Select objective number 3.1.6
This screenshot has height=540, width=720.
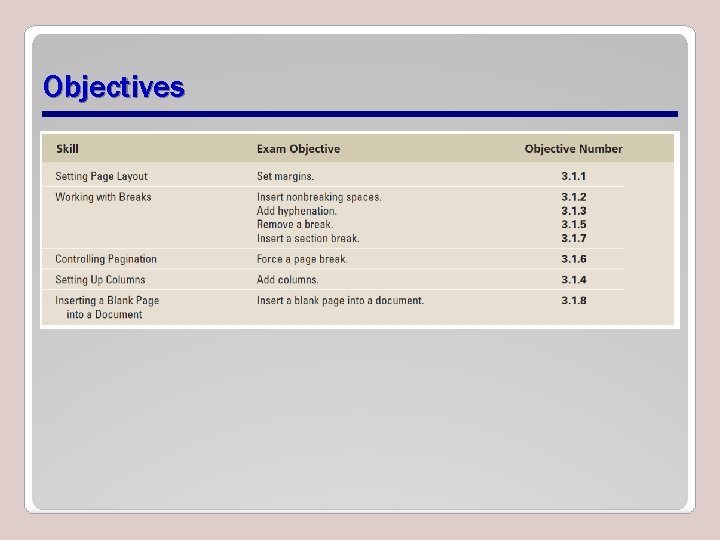click(x=574, y=259)
